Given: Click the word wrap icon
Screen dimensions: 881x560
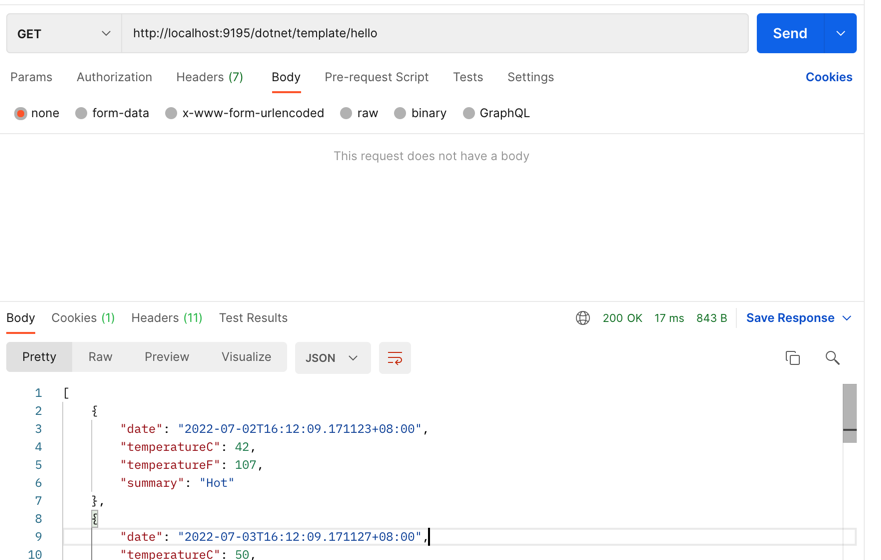Looking at the screenshot, I should (394, 358).
